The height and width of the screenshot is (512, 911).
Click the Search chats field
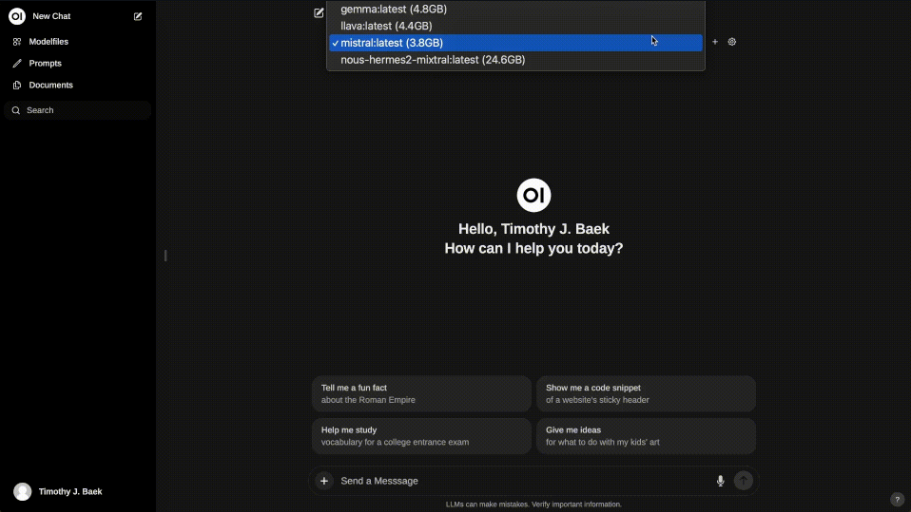pos(78,110)
